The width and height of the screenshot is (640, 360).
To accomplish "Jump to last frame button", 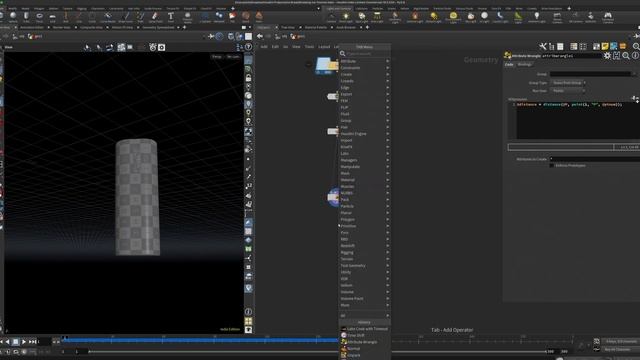I will 32,342.
